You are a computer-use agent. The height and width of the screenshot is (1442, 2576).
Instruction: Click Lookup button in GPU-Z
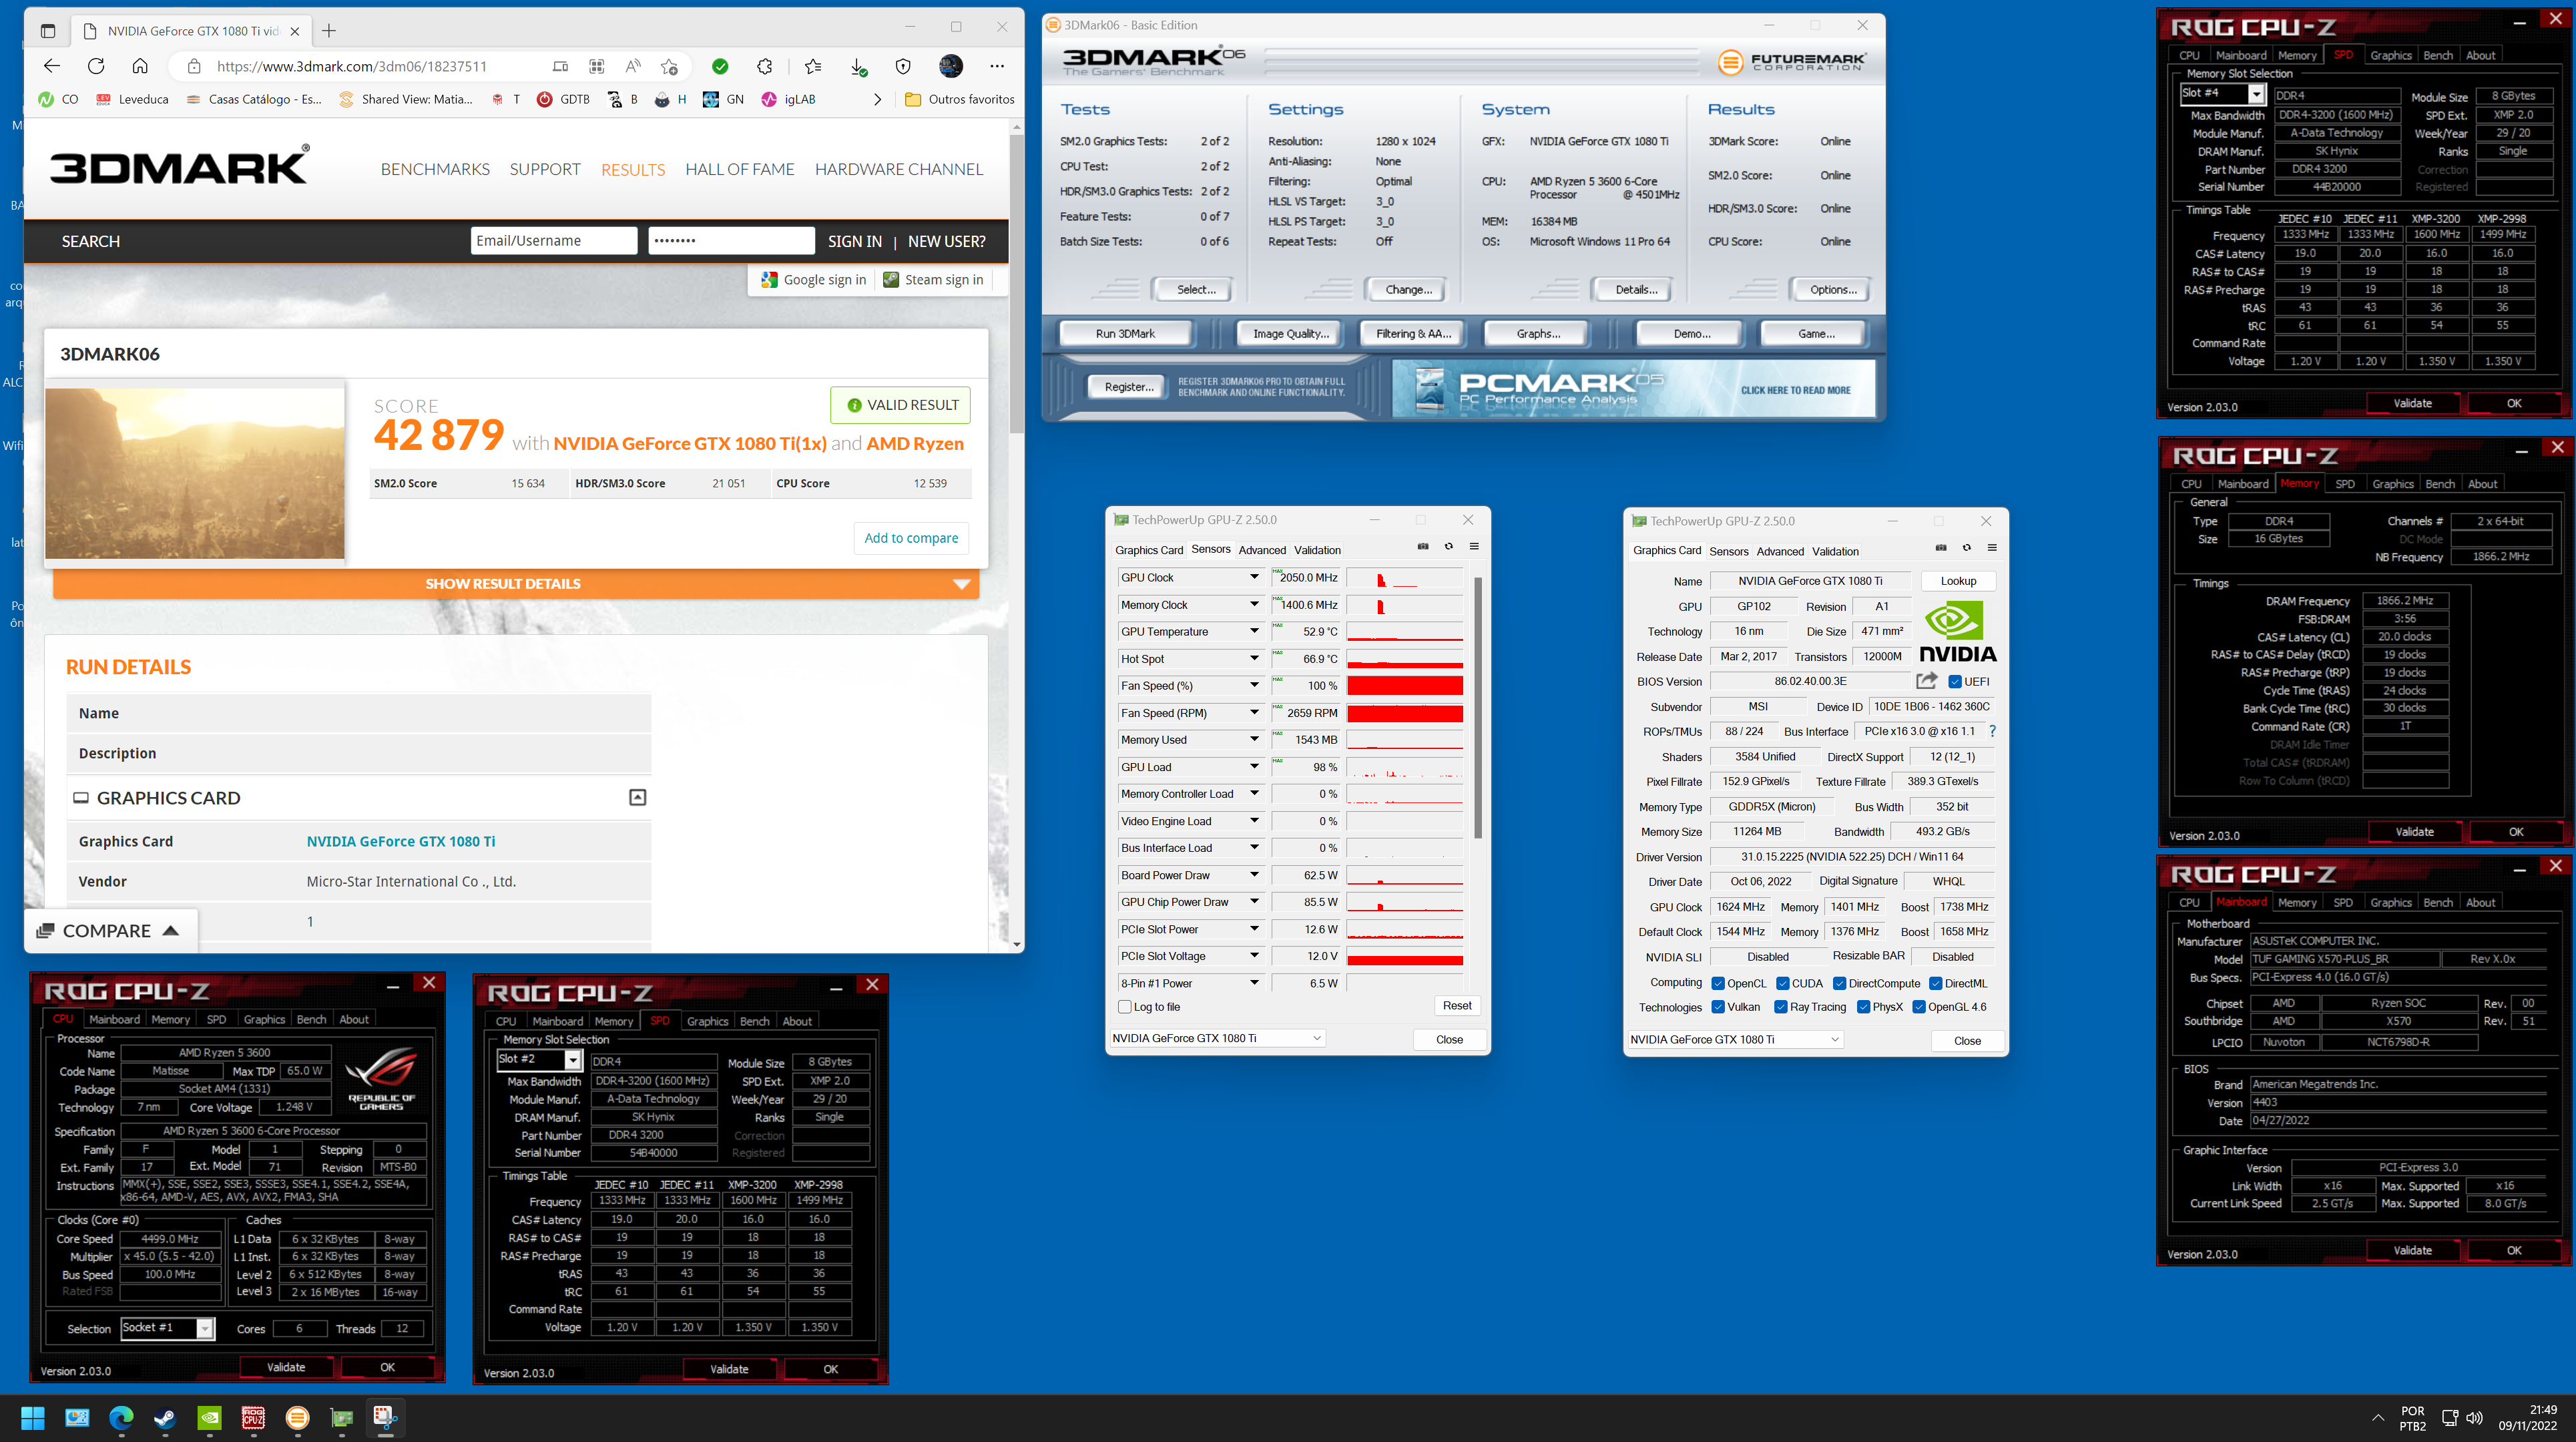click(x=1958, y=581)
